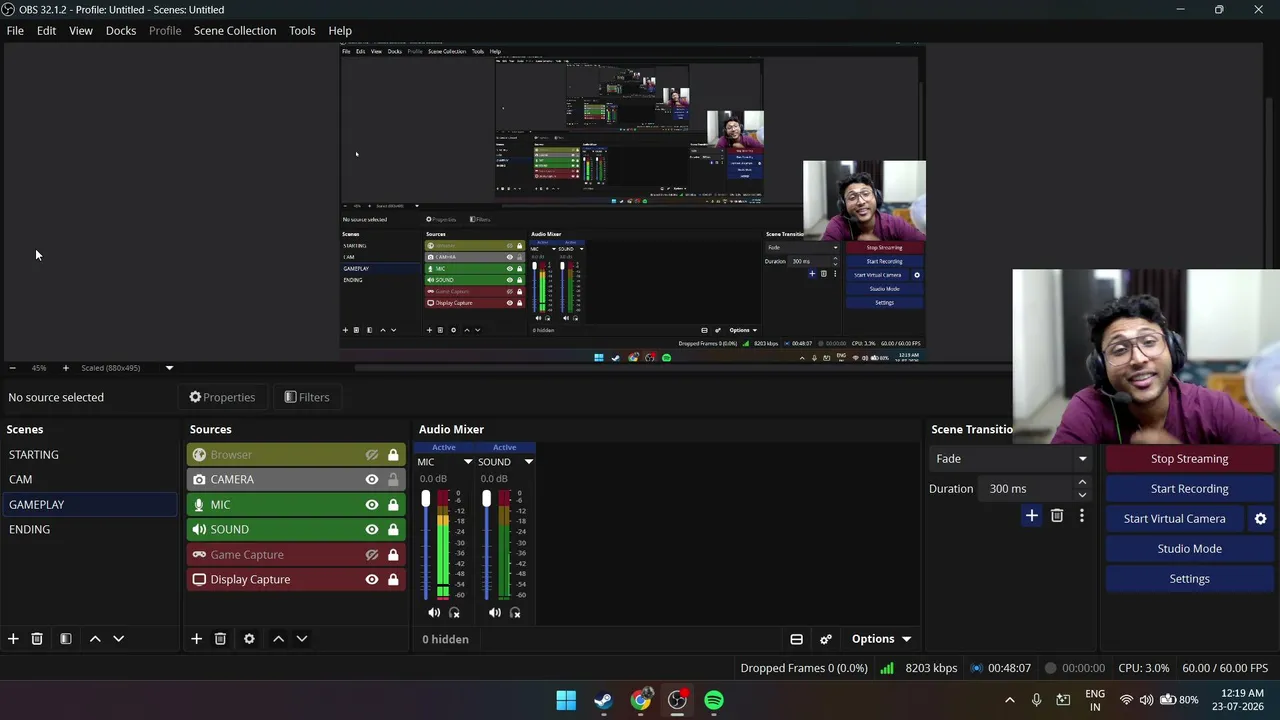Mute the MIC channel speaker icon
This screenshot has height=720, width=1280.
(434, 613)
